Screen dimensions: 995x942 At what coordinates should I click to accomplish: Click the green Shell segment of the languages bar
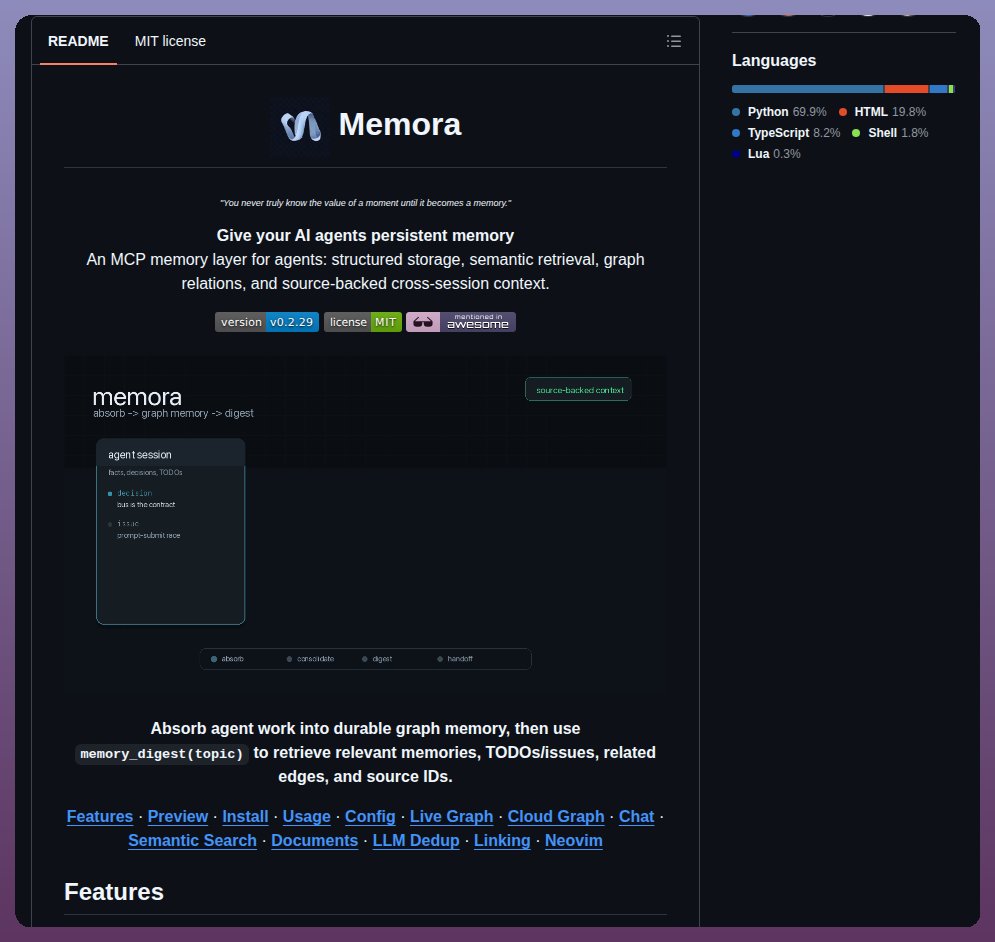coord(951,89)
